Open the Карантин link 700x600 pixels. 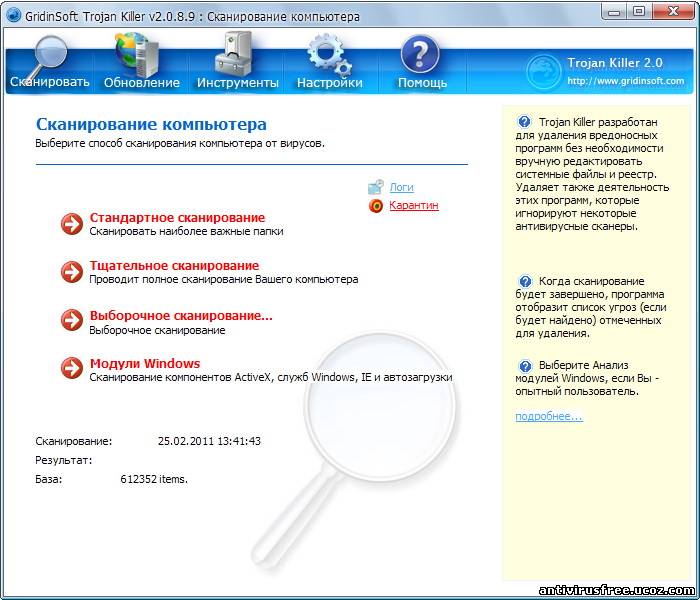(414, 205)
